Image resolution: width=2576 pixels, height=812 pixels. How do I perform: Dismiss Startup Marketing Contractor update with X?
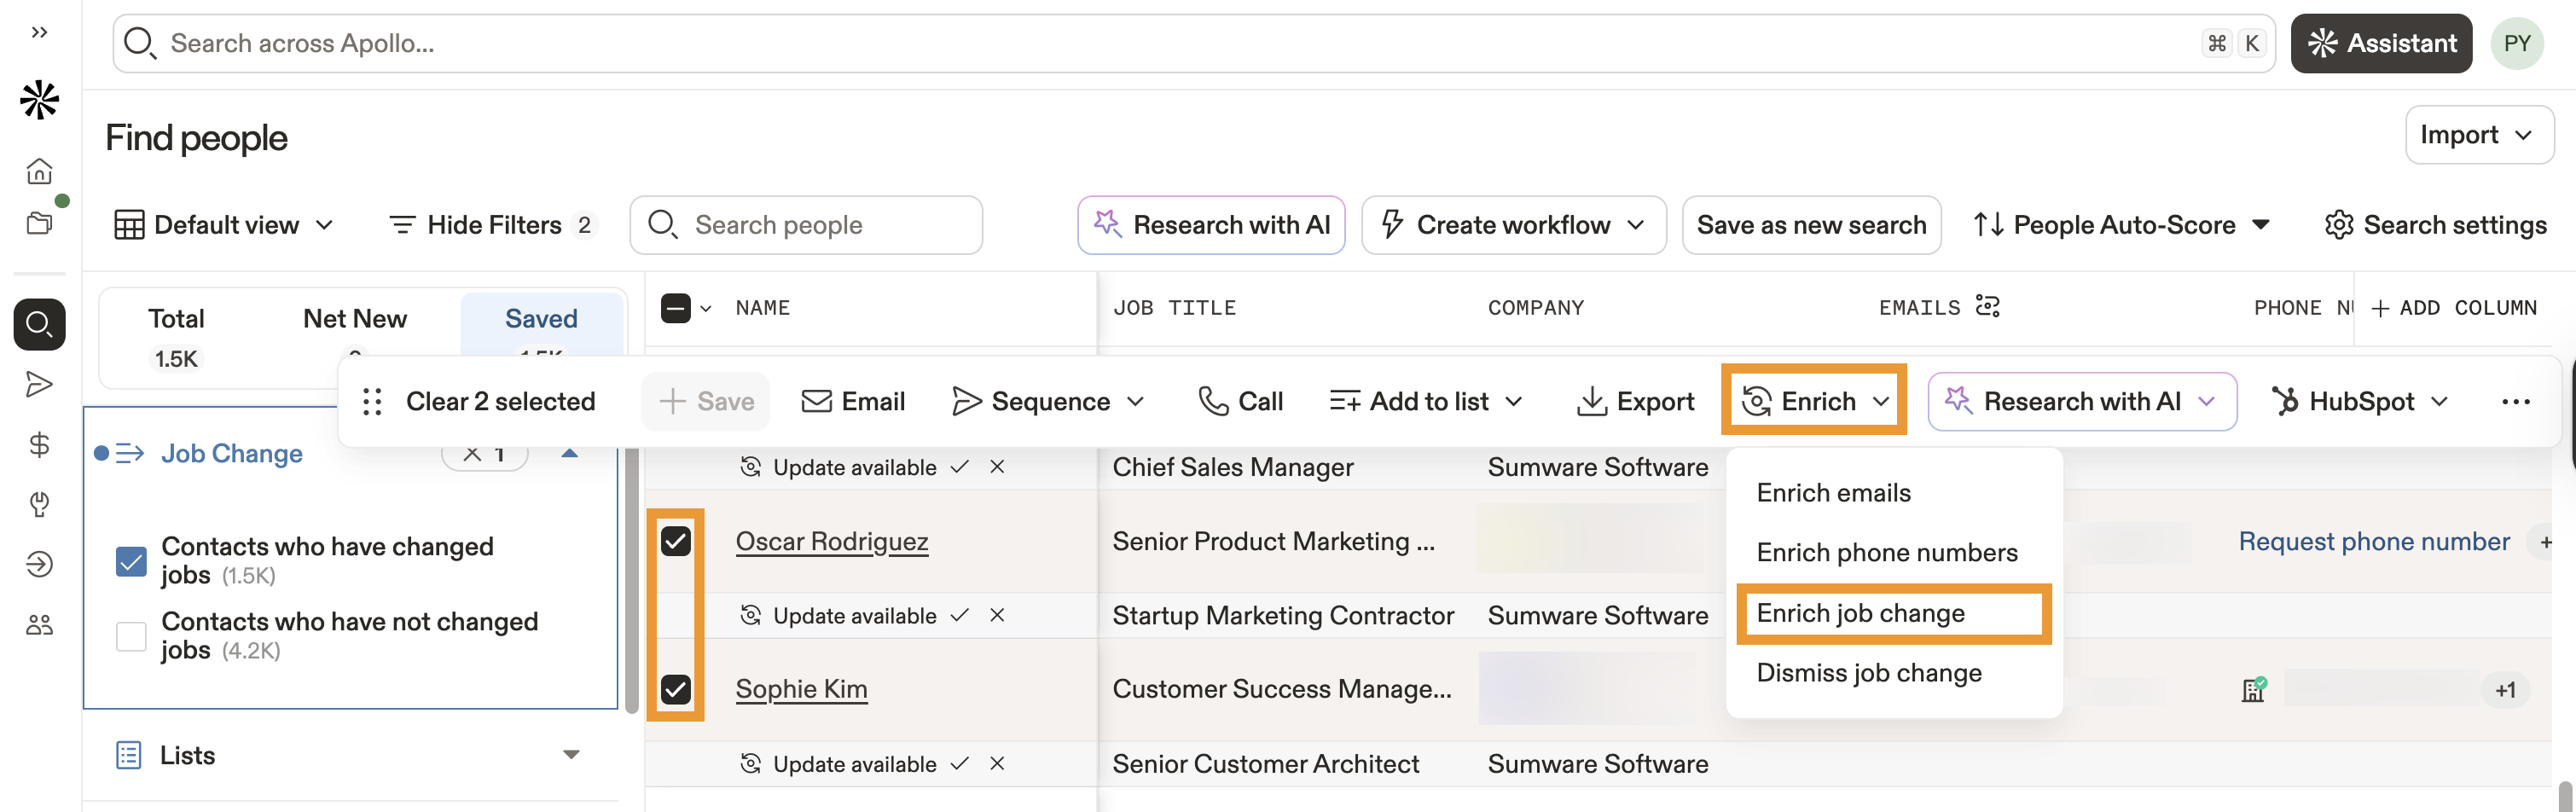(997, 615)
